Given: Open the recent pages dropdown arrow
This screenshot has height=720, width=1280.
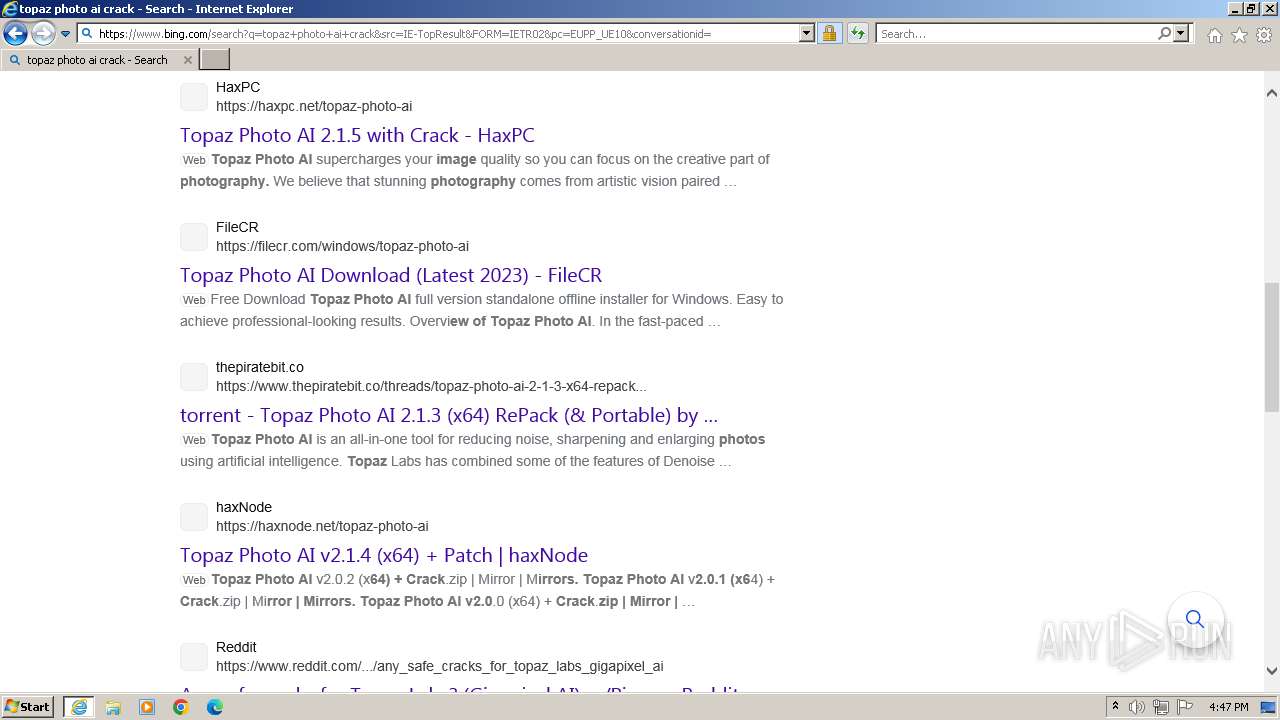Looking at the screenshot, I should [x=65, y=34].
